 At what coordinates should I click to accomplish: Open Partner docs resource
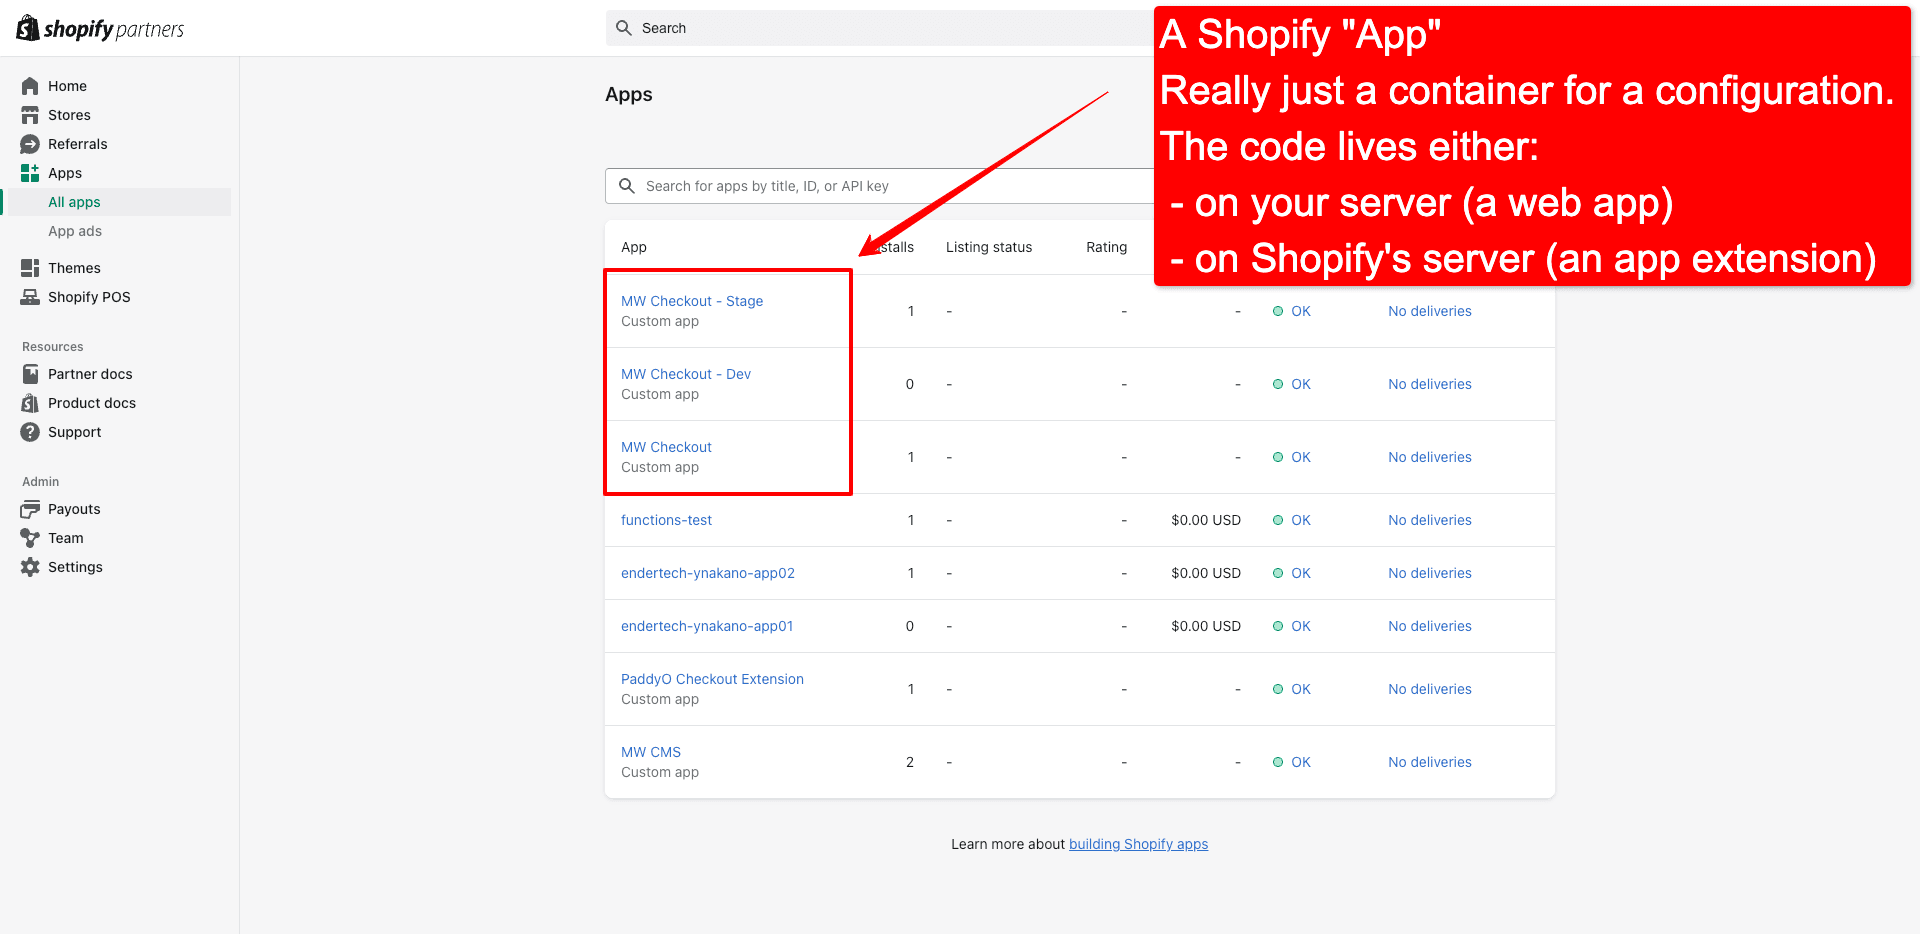[x=90, y=374]
